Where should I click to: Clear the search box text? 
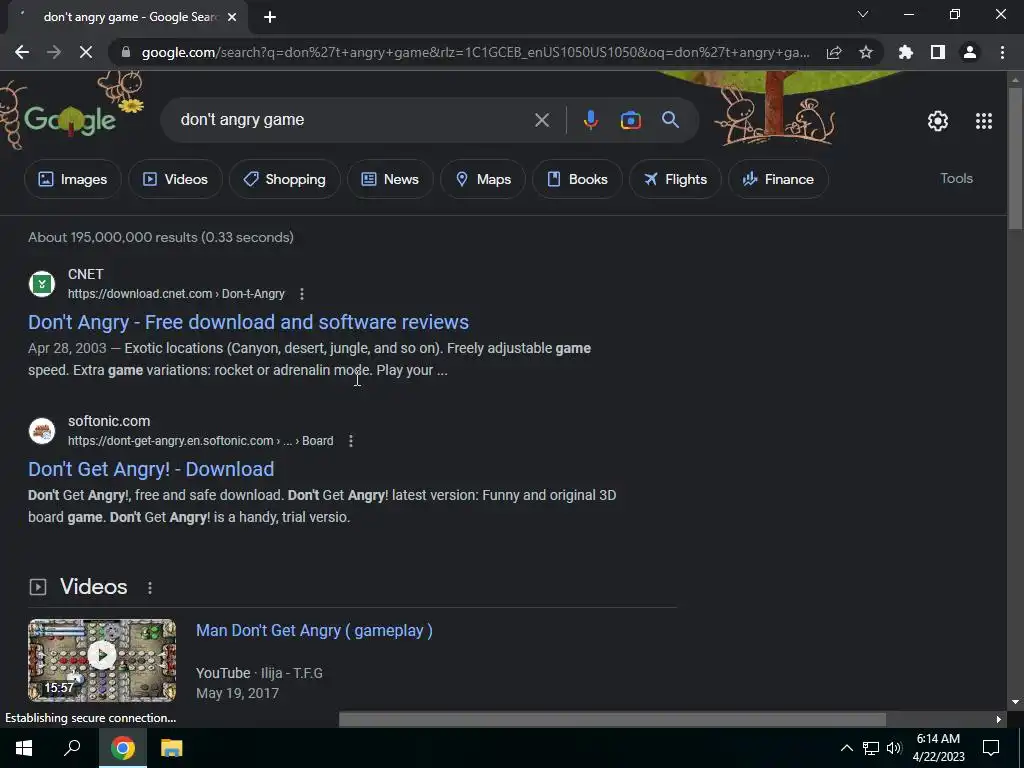pos(542,120)
